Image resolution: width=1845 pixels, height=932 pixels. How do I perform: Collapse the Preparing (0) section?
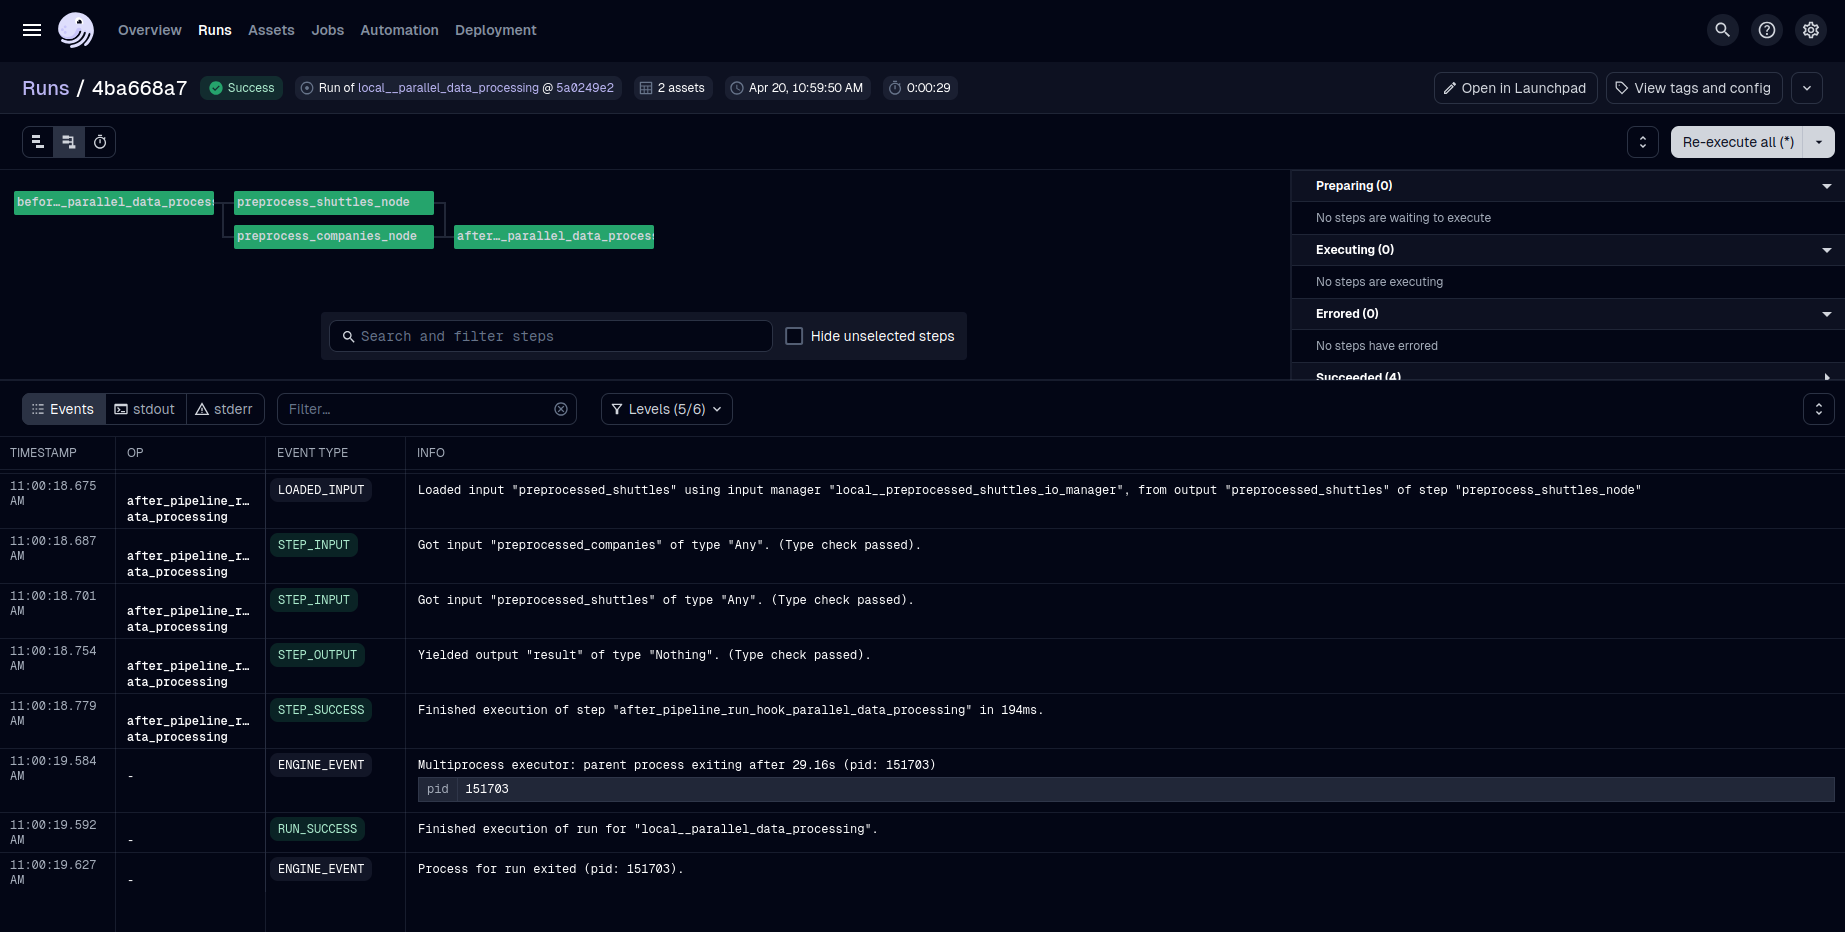1568,186
